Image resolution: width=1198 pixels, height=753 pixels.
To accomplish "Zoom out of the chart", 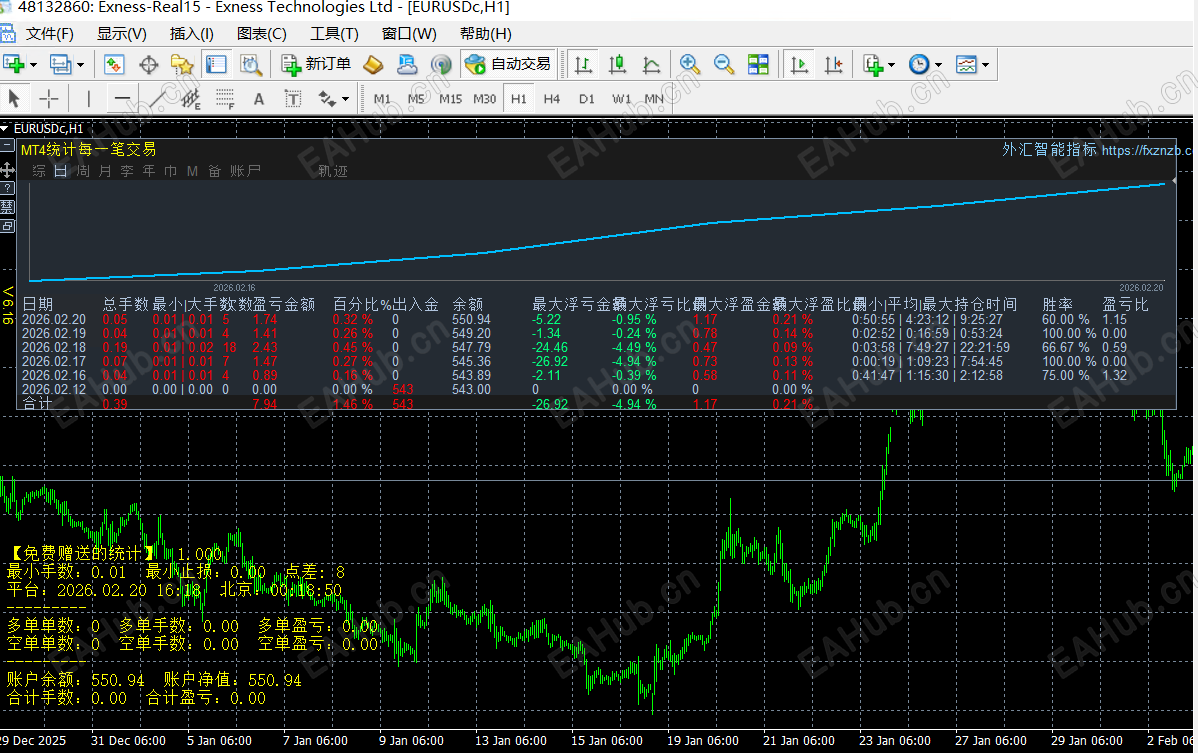I will 724,65.
